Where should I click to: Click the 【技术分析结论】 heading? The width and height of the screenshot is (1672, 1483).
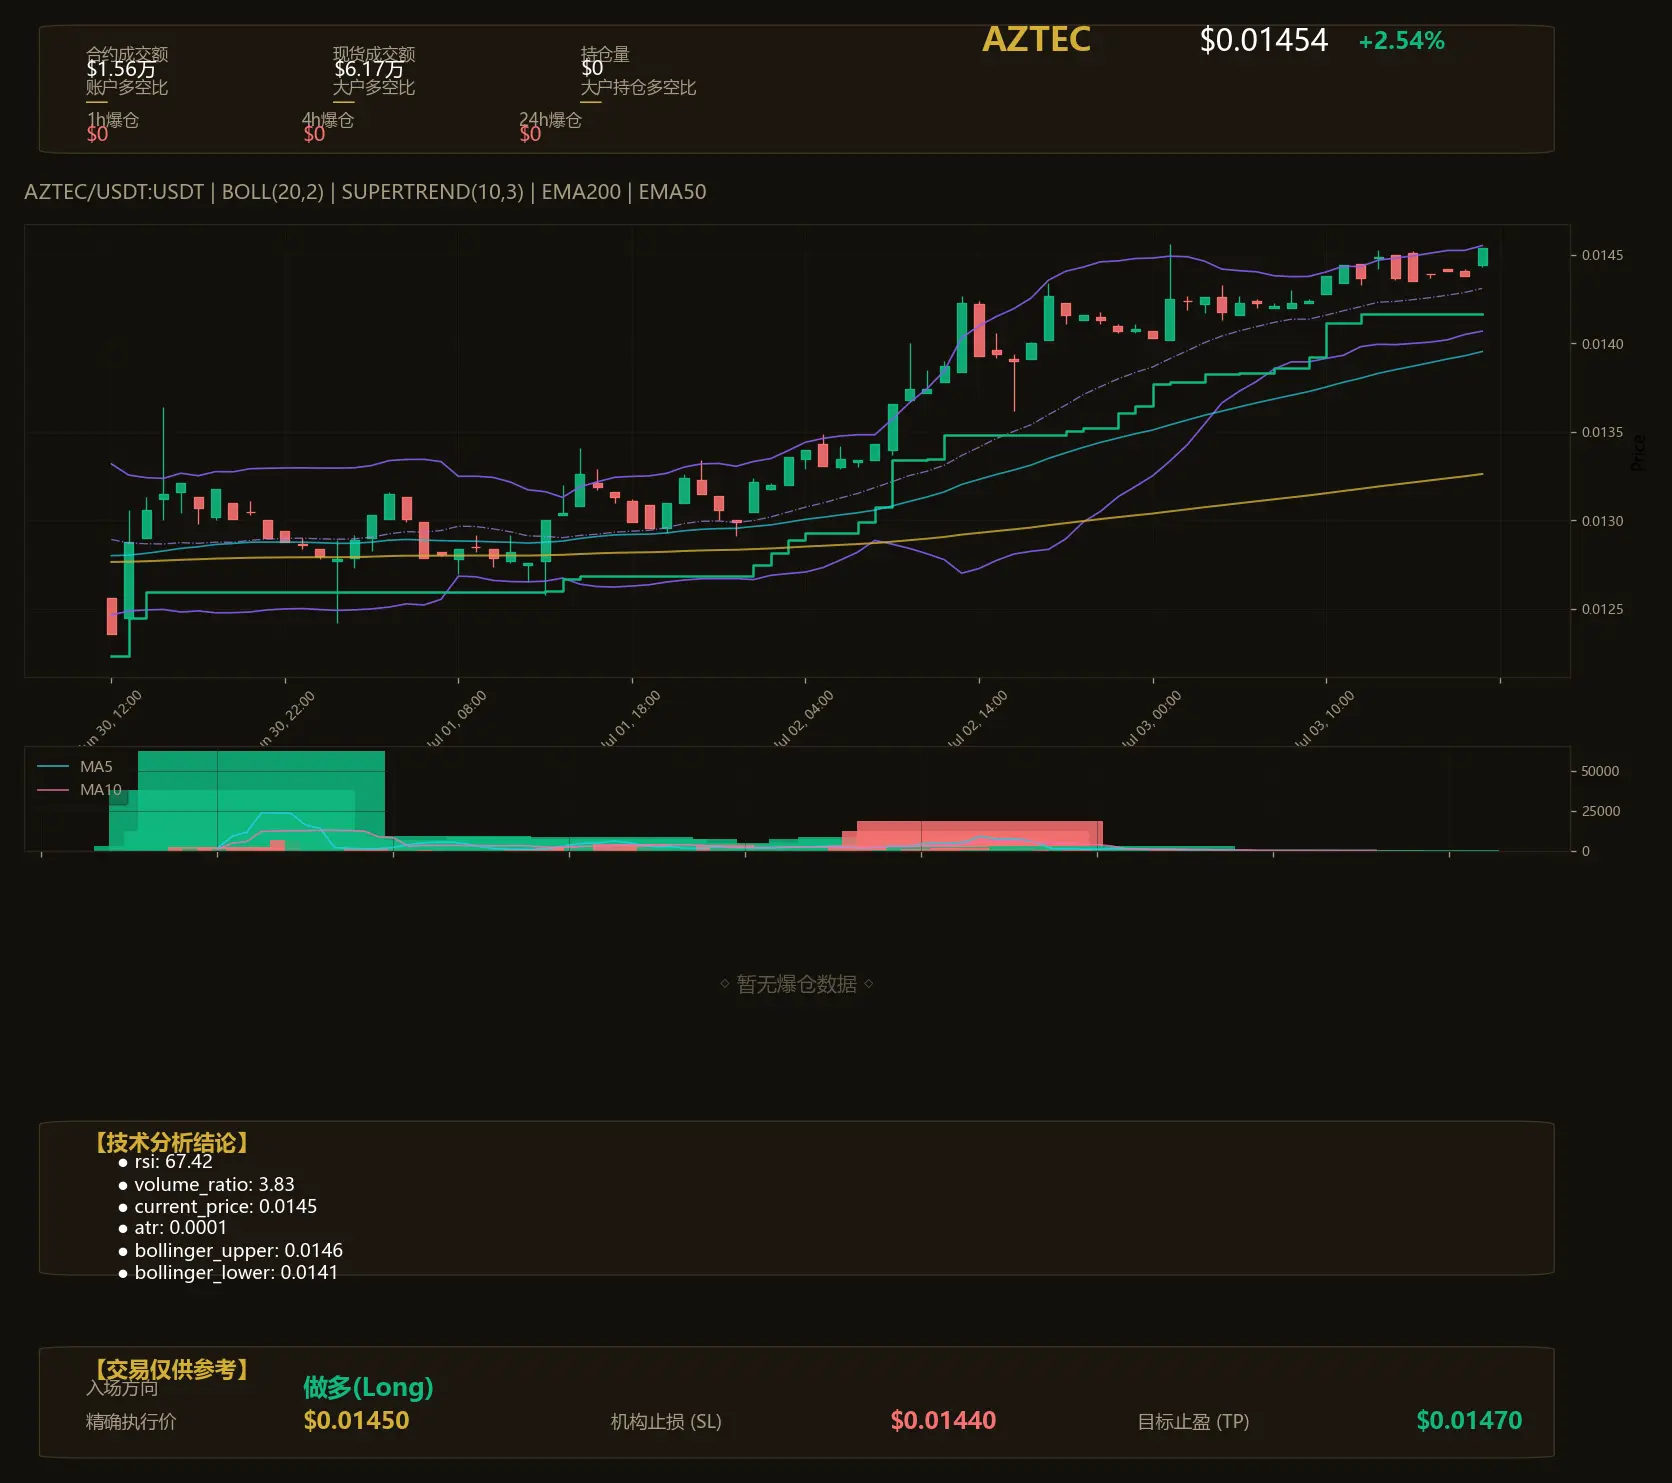171,1143
